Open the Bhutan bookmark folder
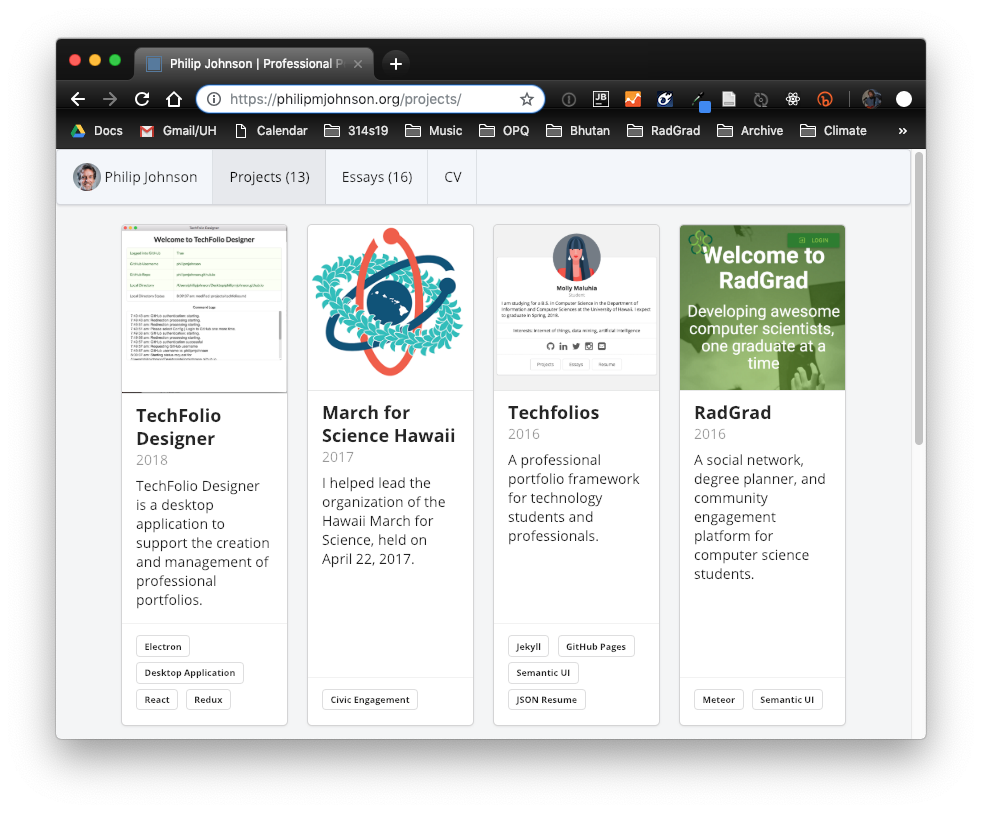Screen dimensions: 982x813 (578, 131)
